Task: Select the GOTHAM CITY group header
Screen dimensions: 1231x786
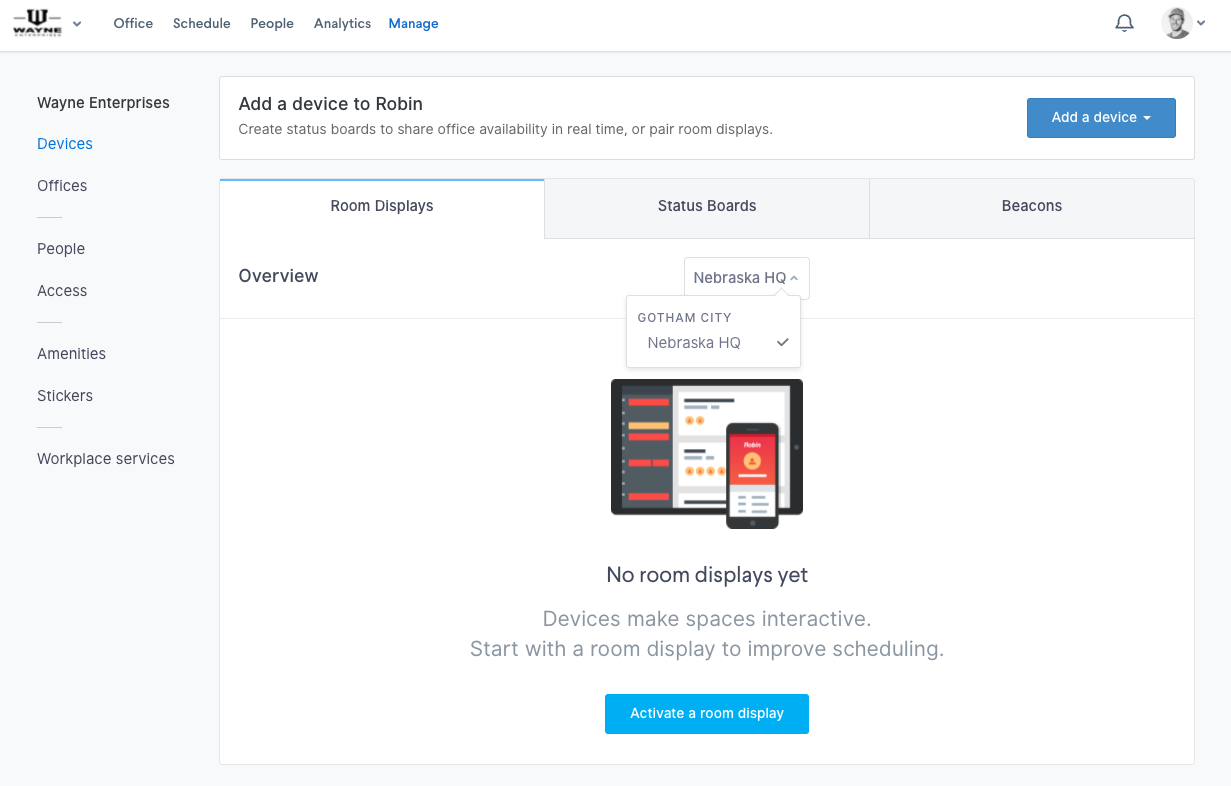Action: pyautogui.click(x=684, y=317)
